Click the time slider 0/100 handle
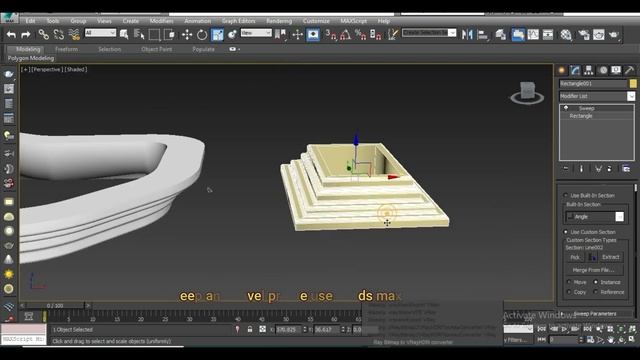 [55, 305]
